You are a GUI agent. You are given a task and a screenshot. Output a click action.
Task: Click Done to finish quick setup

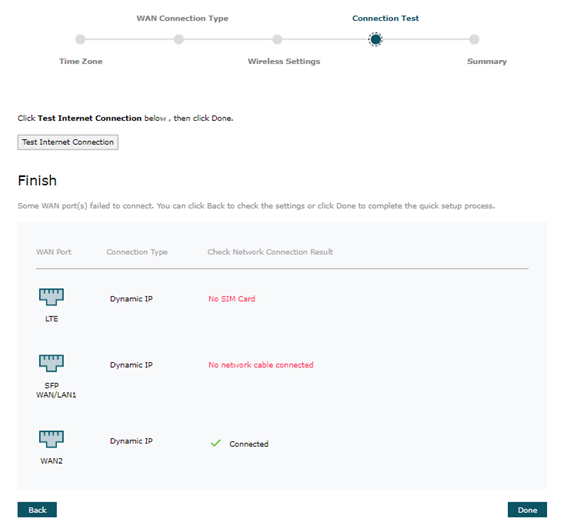pyautogui.click(x=527, y=510)
